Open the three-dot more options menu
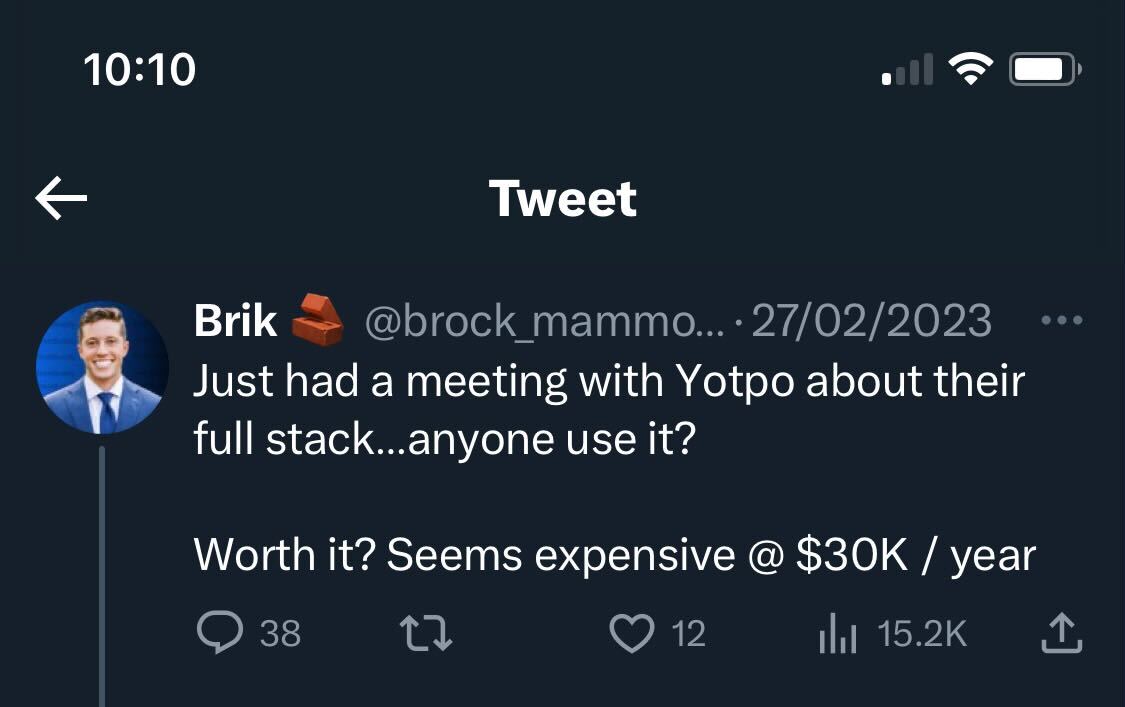 (x=1062, y=321)
